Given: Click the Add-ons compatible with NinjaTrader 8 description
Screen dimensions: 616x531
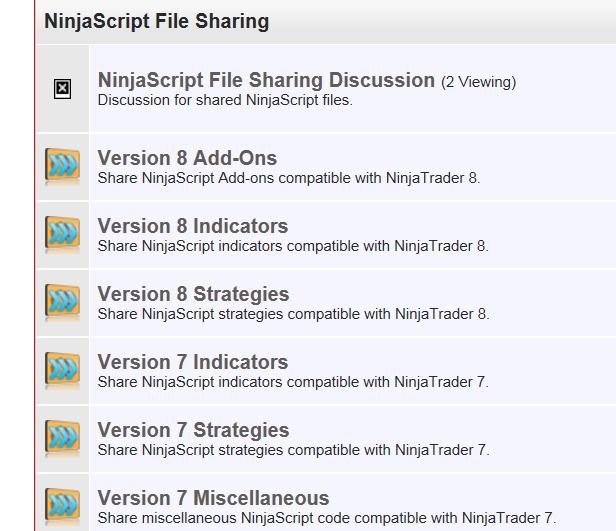Looking at the screenshot, I should click(x=289, y=178).
